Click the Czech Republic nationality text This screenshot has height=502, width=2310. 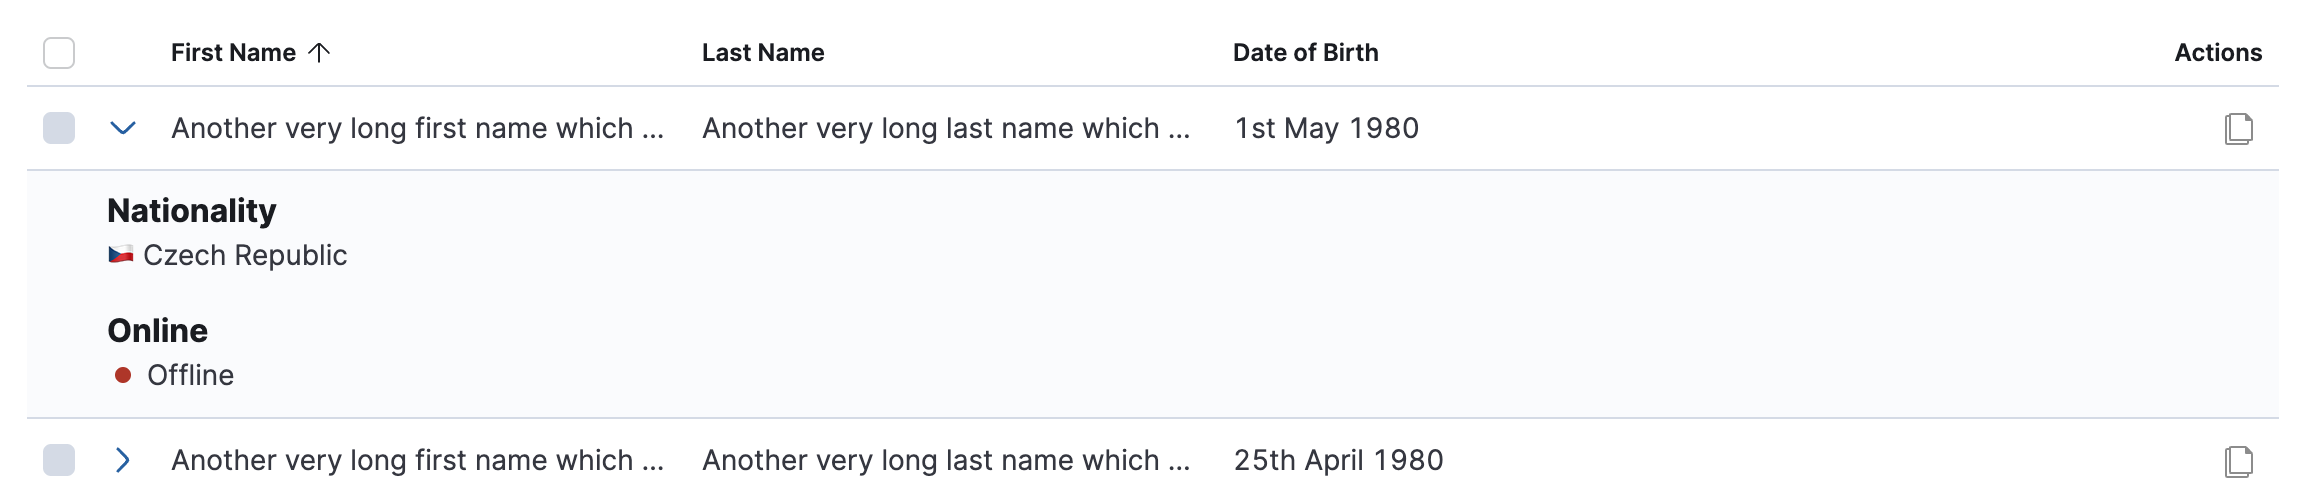pyautogui.click(x=245, y=255)
